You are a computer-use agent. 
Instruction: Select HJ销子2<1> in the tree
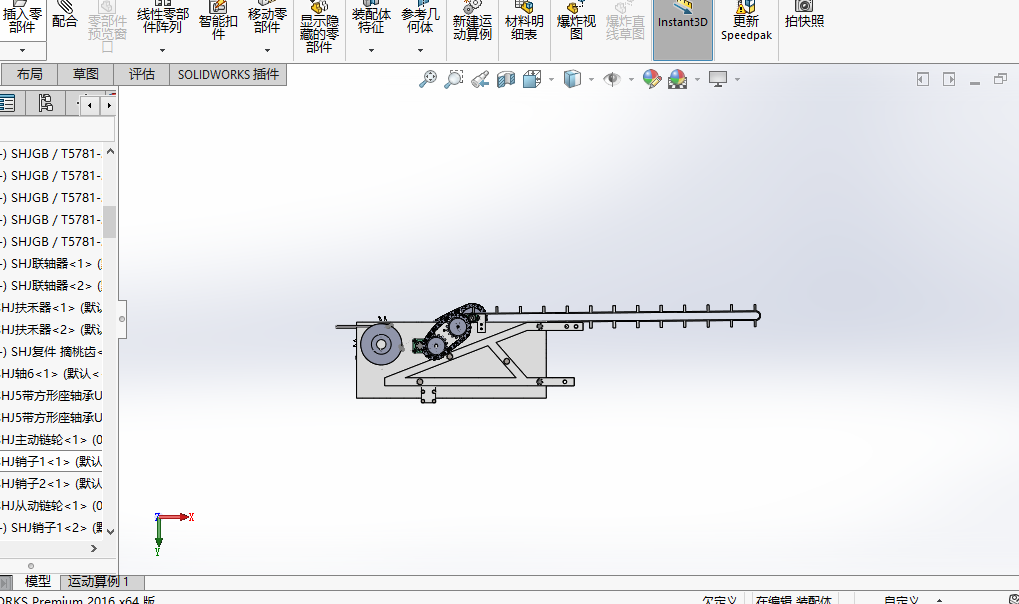coord(51,483)
